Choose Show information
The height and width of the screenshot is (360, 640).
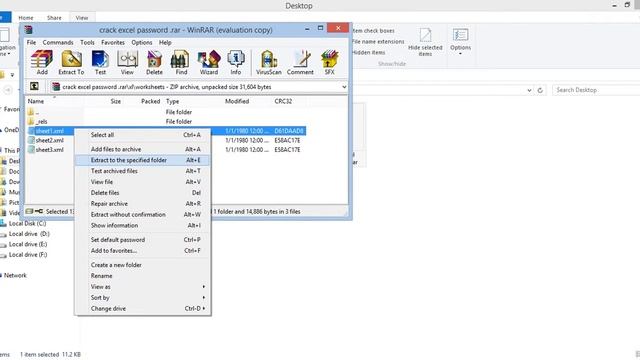tap(142, 225)
